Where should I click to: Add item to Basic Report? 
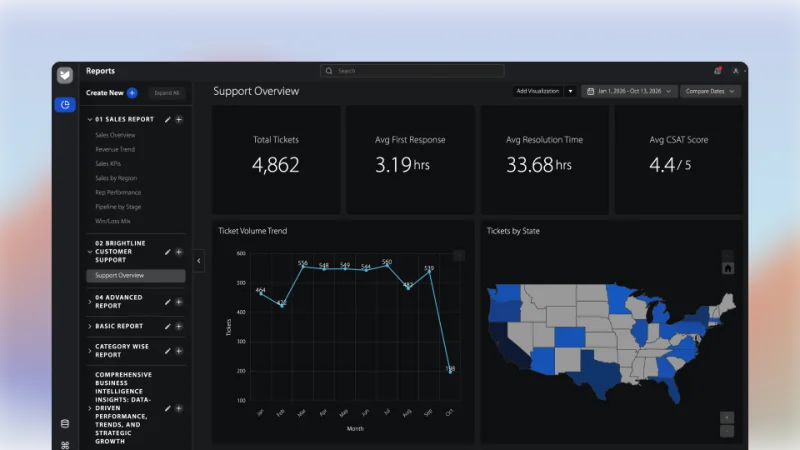(x=179, y=327)
